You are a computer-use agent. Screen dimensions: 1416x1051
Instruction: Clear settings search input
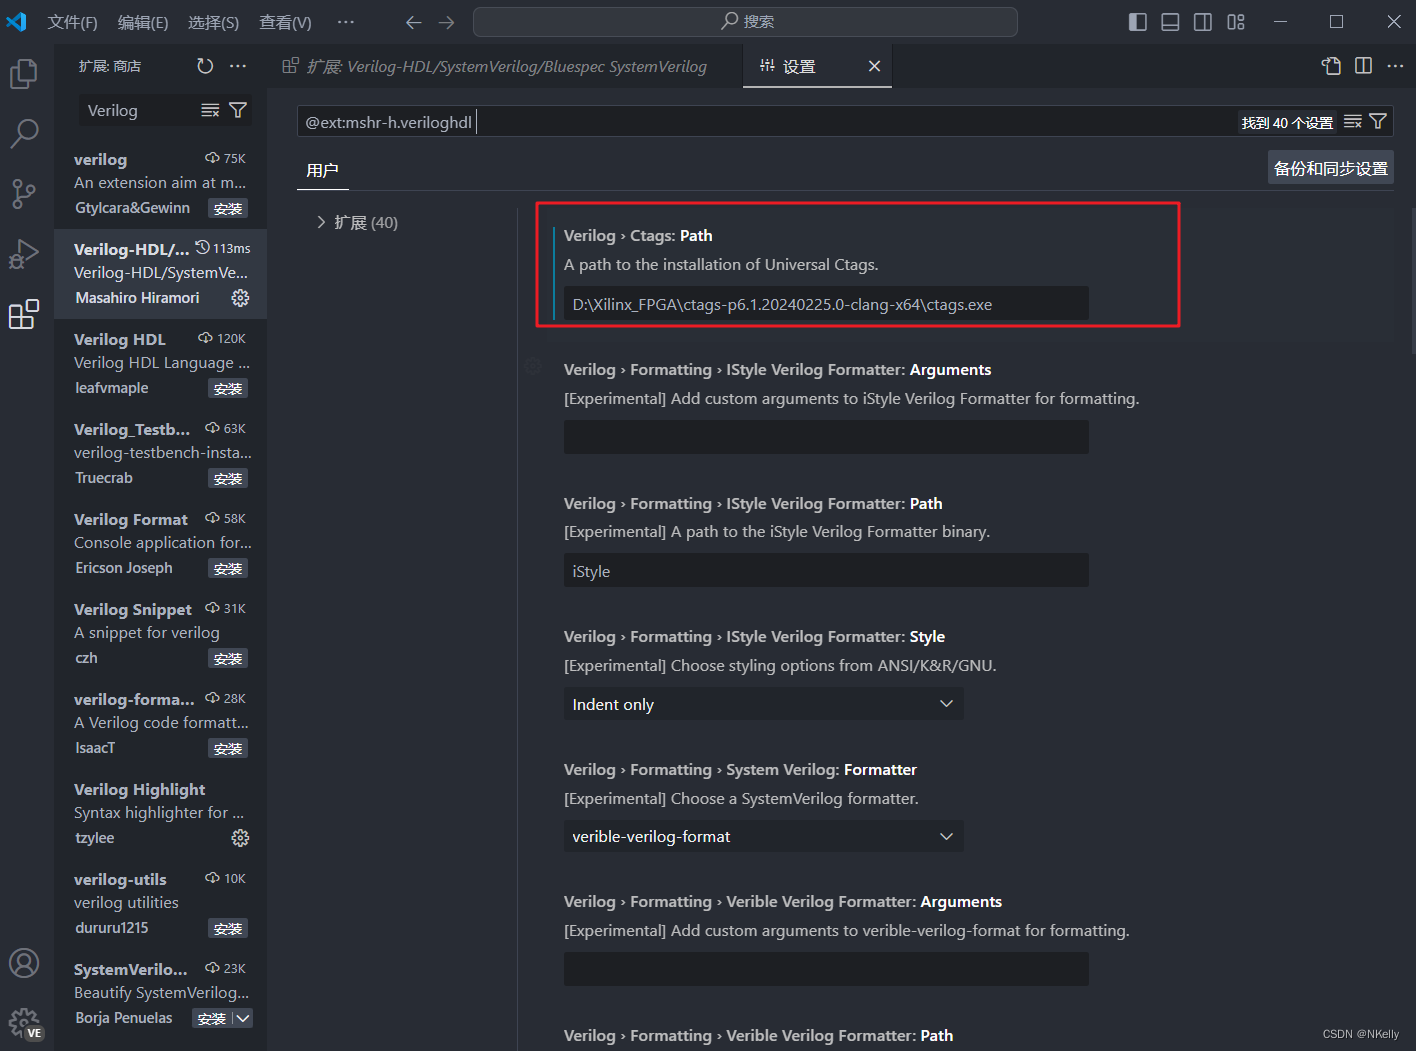(x=1353, y=122)
